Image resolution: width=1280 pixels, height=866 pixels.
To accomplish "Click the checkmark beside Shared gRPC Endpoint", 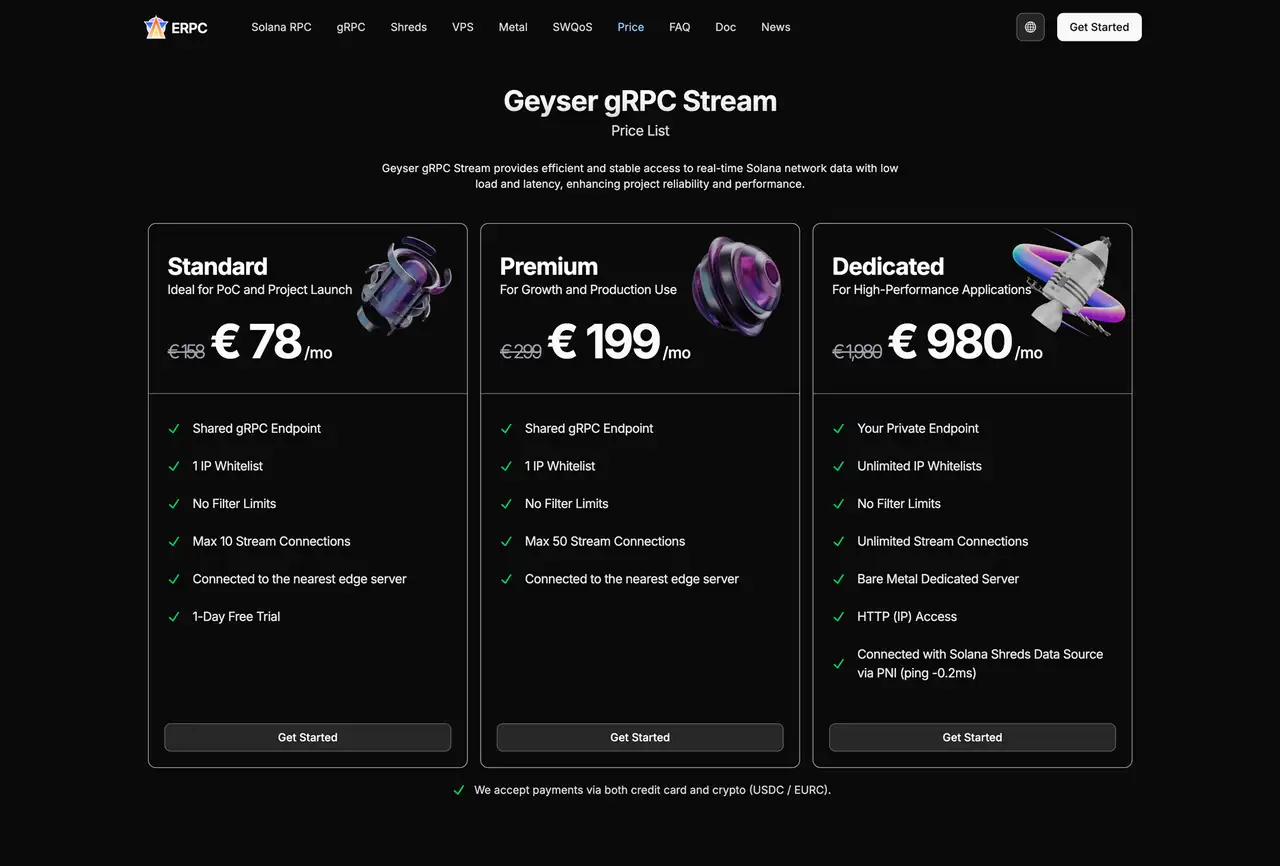I will point(174,428).
